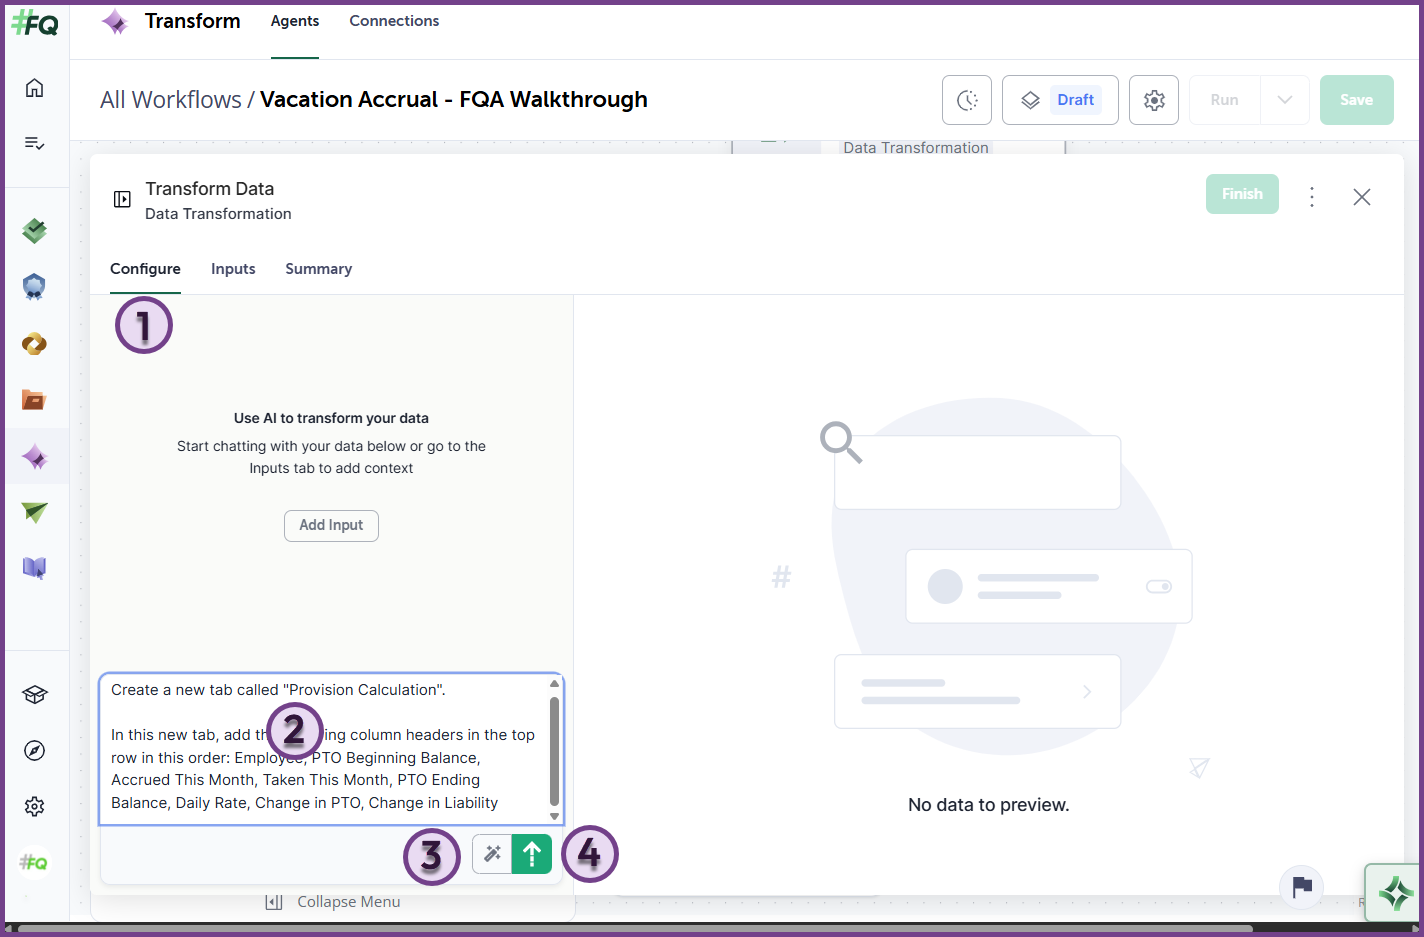
Task: Click the prompt box scrollbar thumb
Action: click(x=555, y=751)
